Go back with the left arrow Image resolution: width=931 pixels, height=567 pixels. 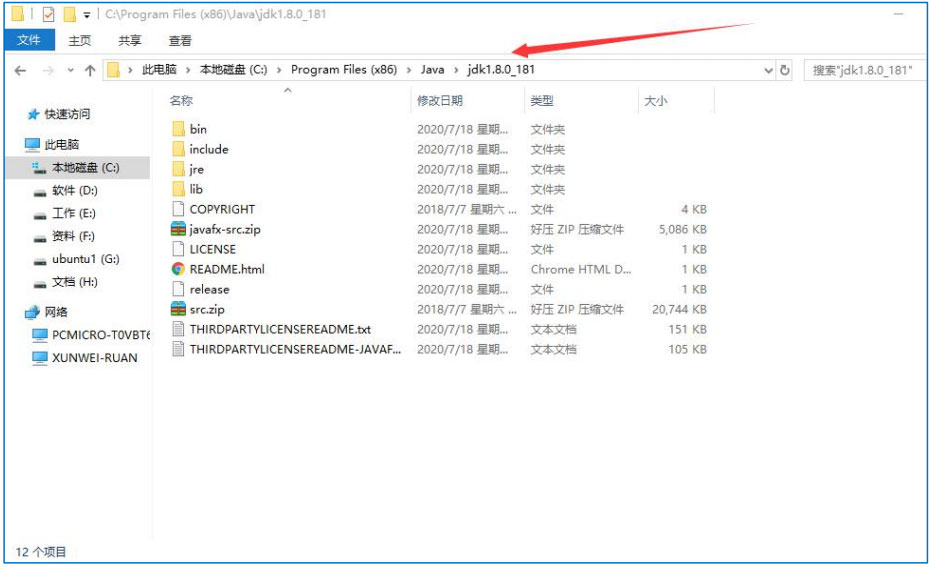[x=20, y=71]
